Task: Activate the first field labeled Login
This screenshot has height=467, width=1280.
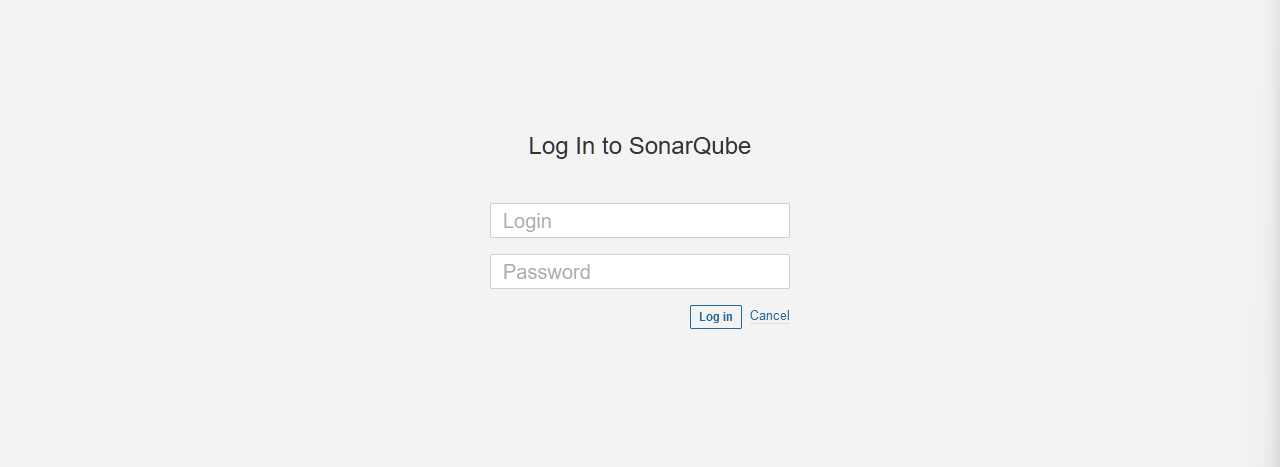Action: click(640, 221)
